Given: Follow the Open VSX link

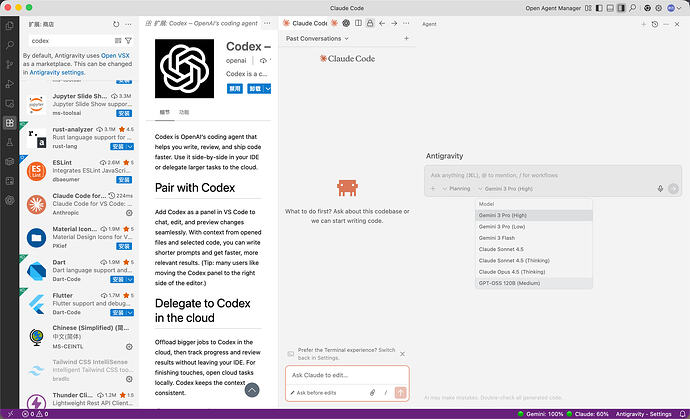Looking at the screenshot, I should click(115, 55).
